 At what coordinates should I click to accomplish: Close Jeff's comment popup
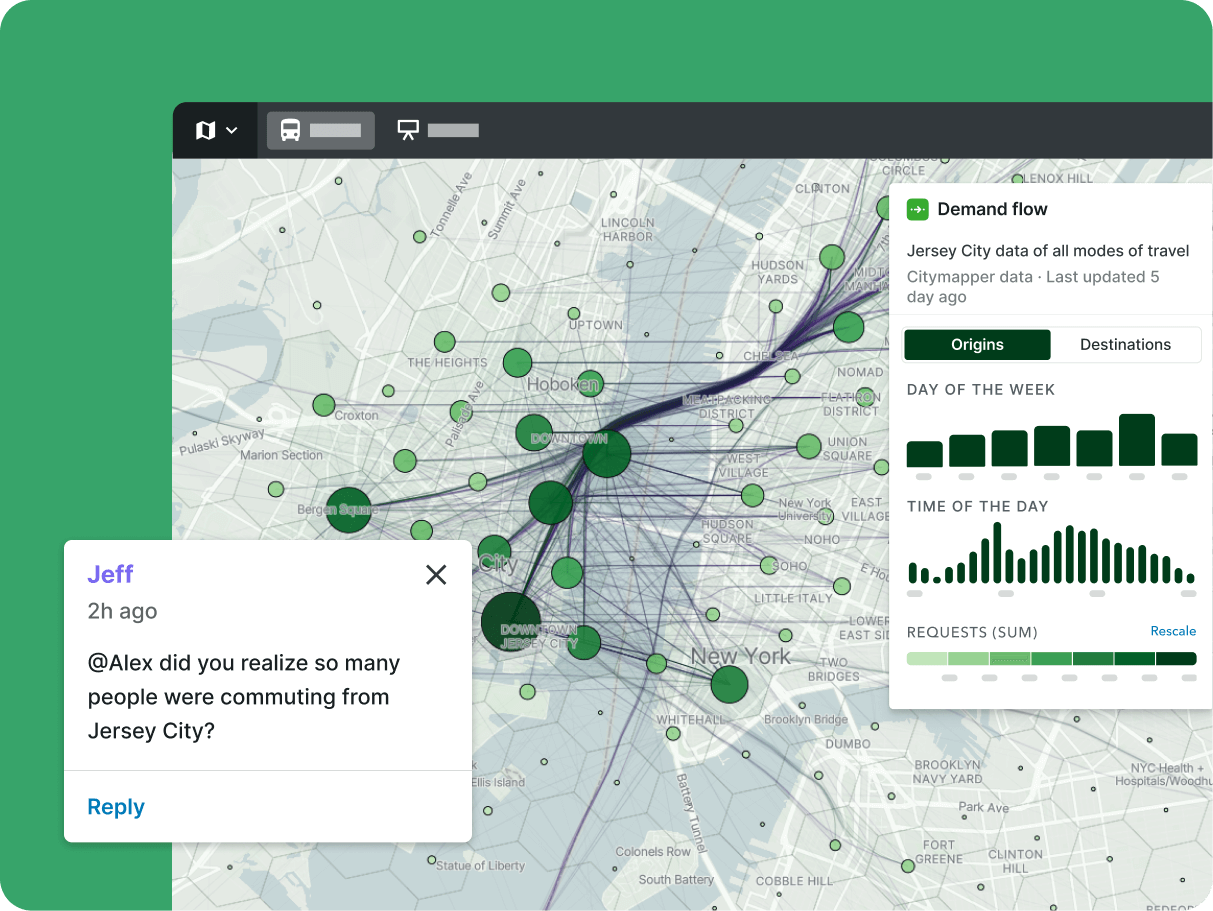[436, 574]
